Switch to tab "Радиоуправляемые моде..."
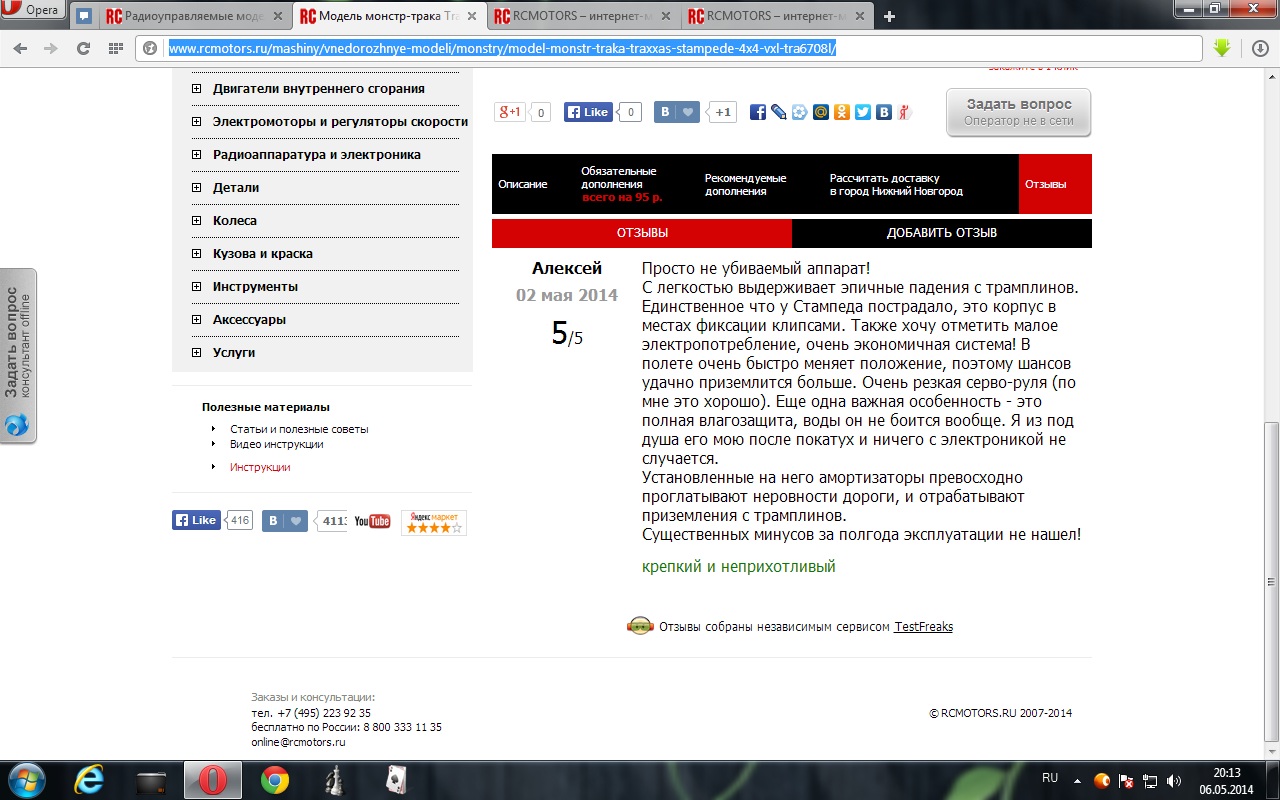The height and width of the screenshot is (800, 1280). (x=196, y=16)
